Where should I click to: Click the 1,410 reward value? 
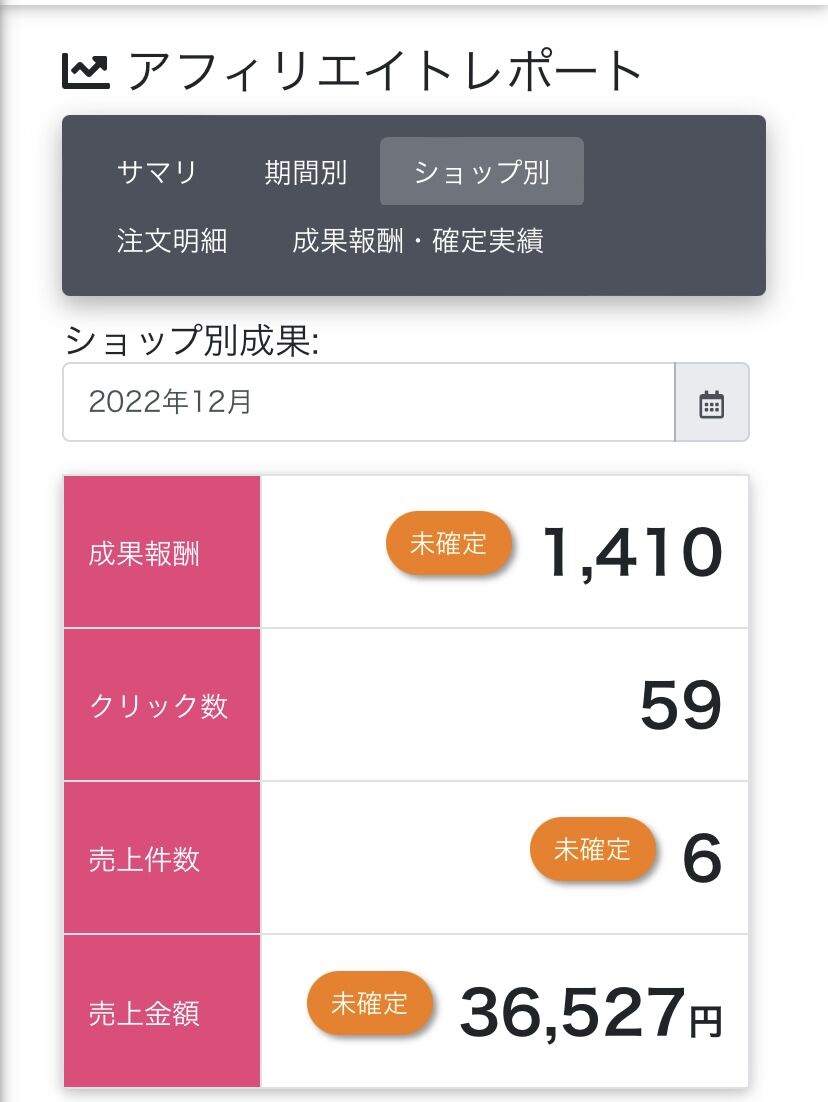tap(631, 553)
